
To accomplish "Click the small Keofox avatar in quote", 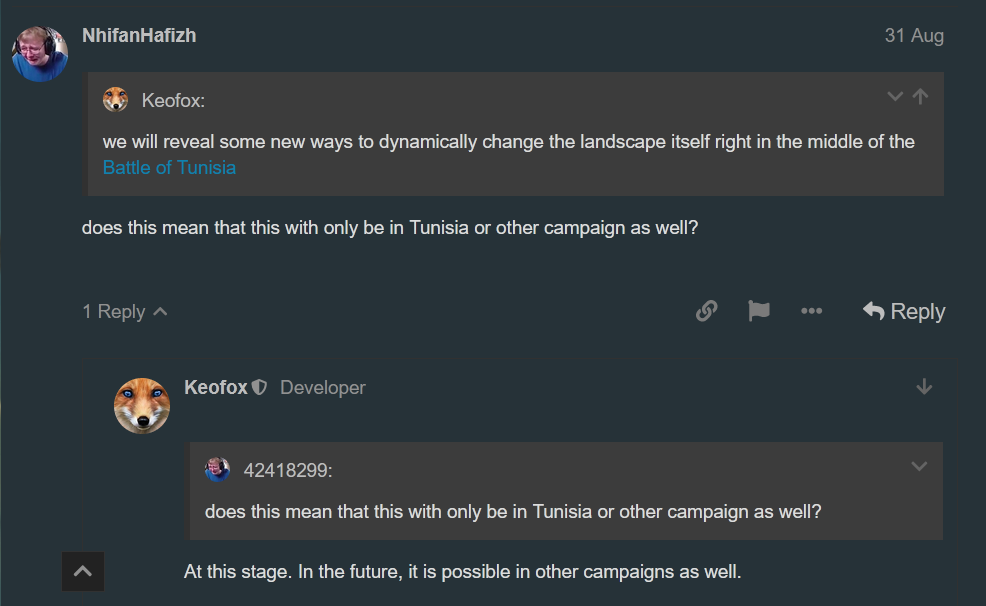I will (x=116, y=100).
